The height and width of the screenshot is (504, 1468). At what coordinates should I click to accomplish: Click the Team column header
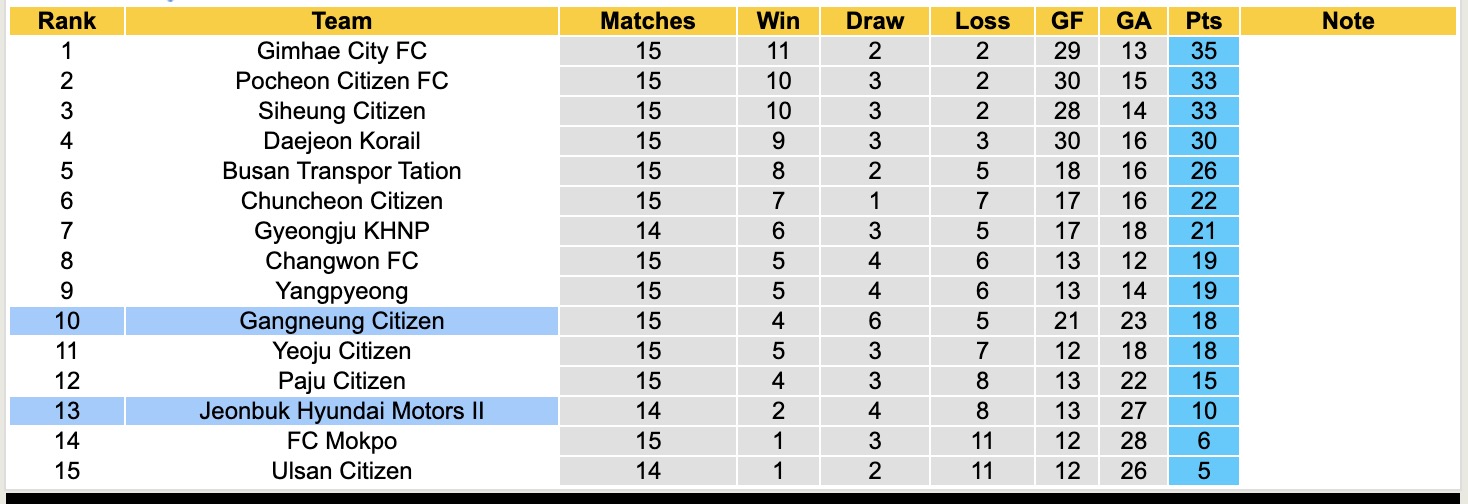341,21
